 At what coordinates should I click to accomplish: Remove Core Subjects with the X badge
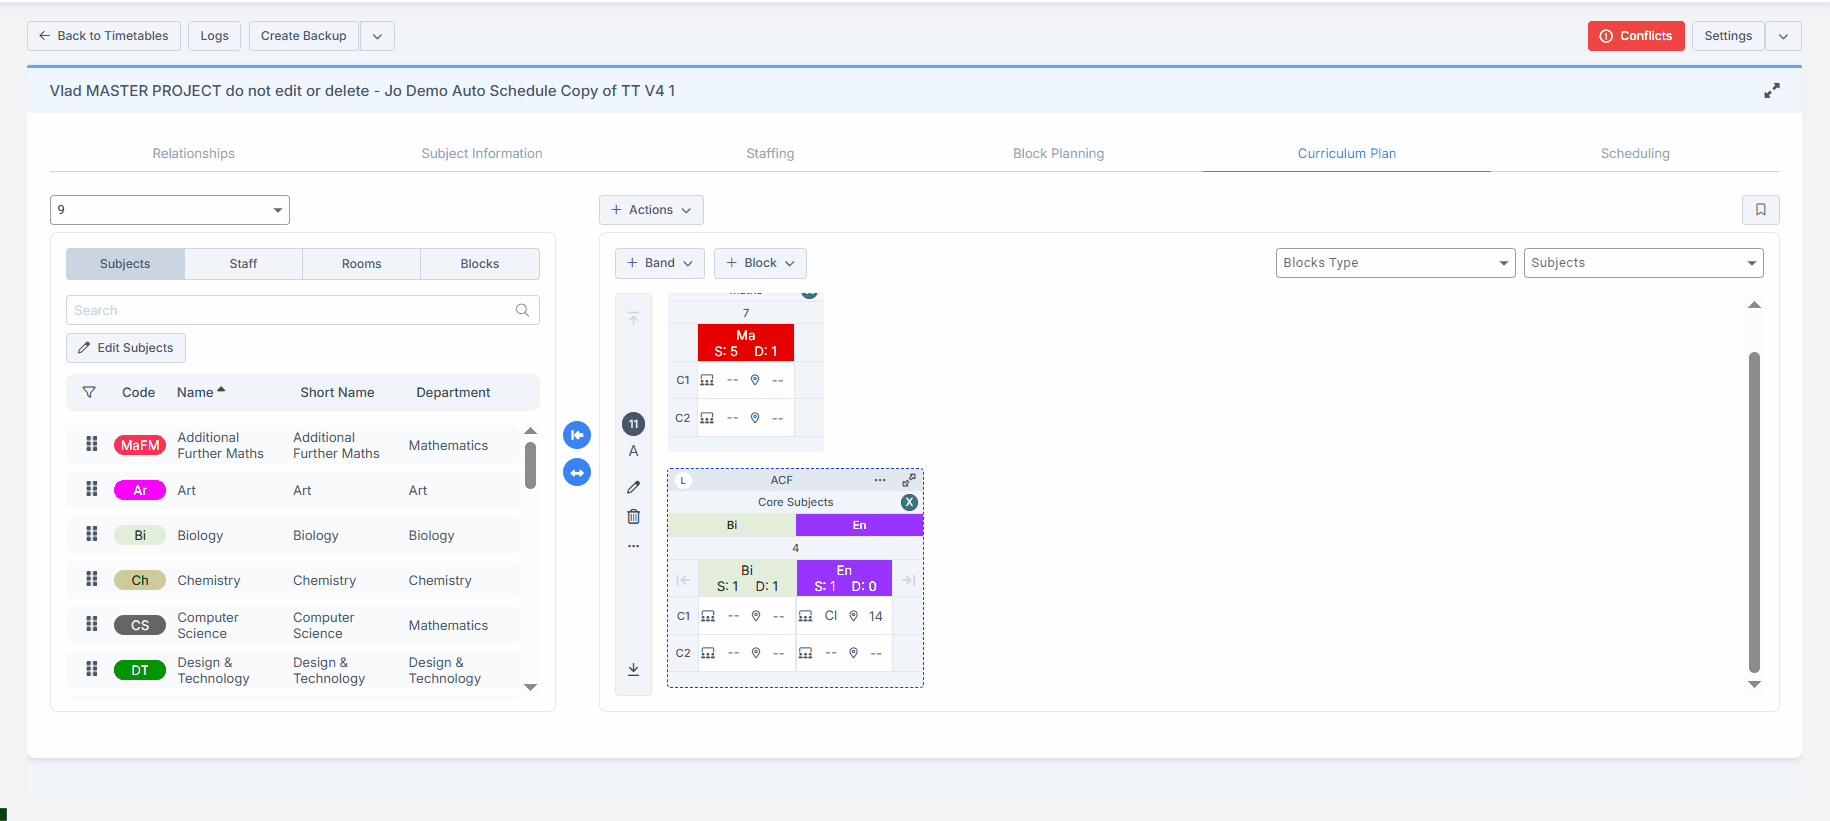click(909, 502)
